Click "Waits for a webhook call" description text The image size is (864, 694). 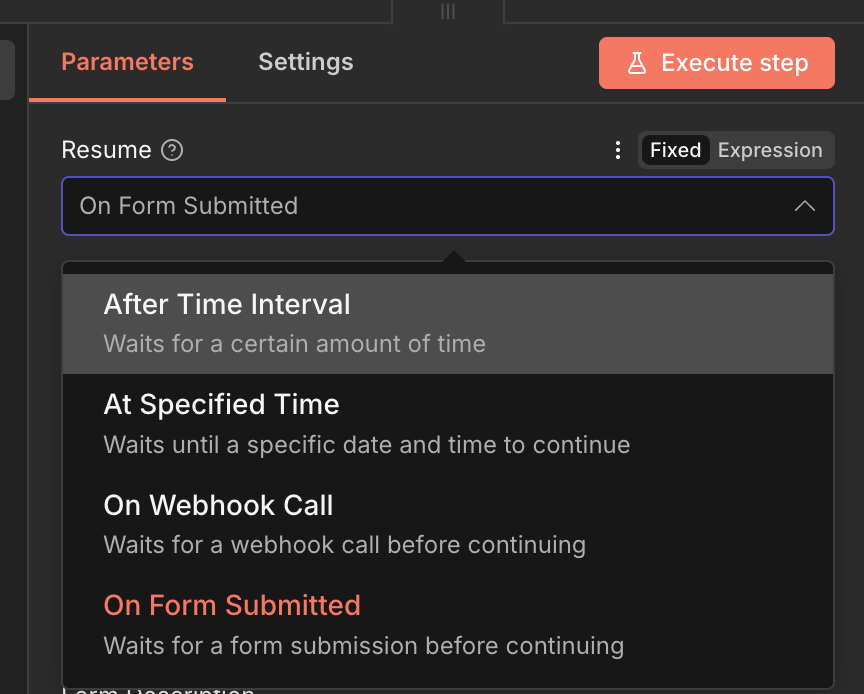(344, 545)
